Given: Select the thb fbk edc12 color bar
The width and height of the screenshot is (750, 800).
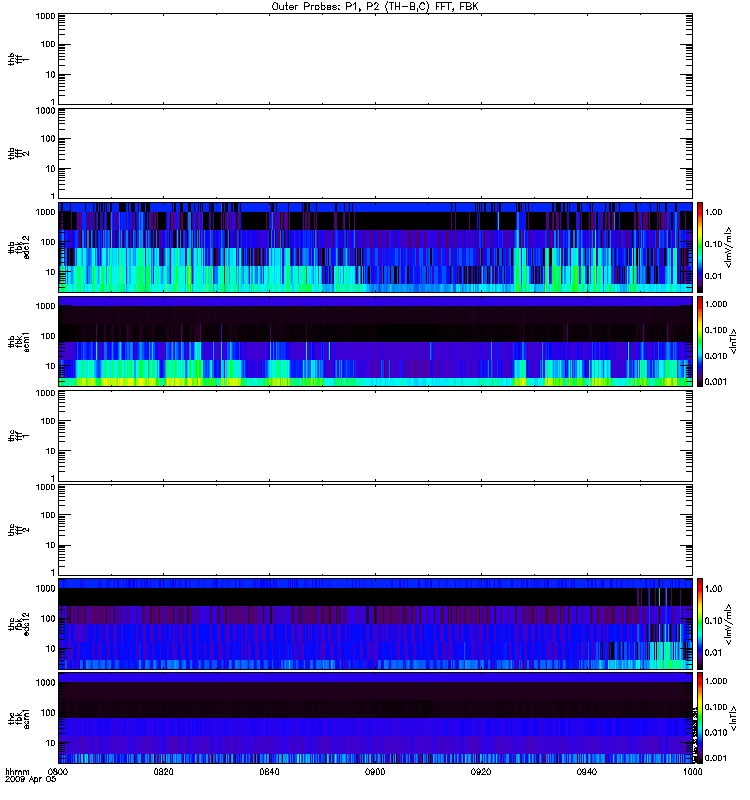Looking at the screenshot, I should 700,247.
